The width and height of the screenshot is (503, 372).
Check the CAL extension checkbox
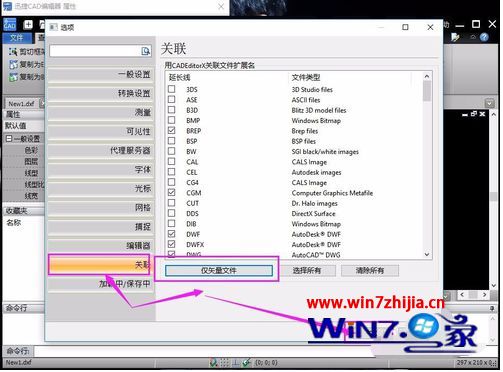172,162
